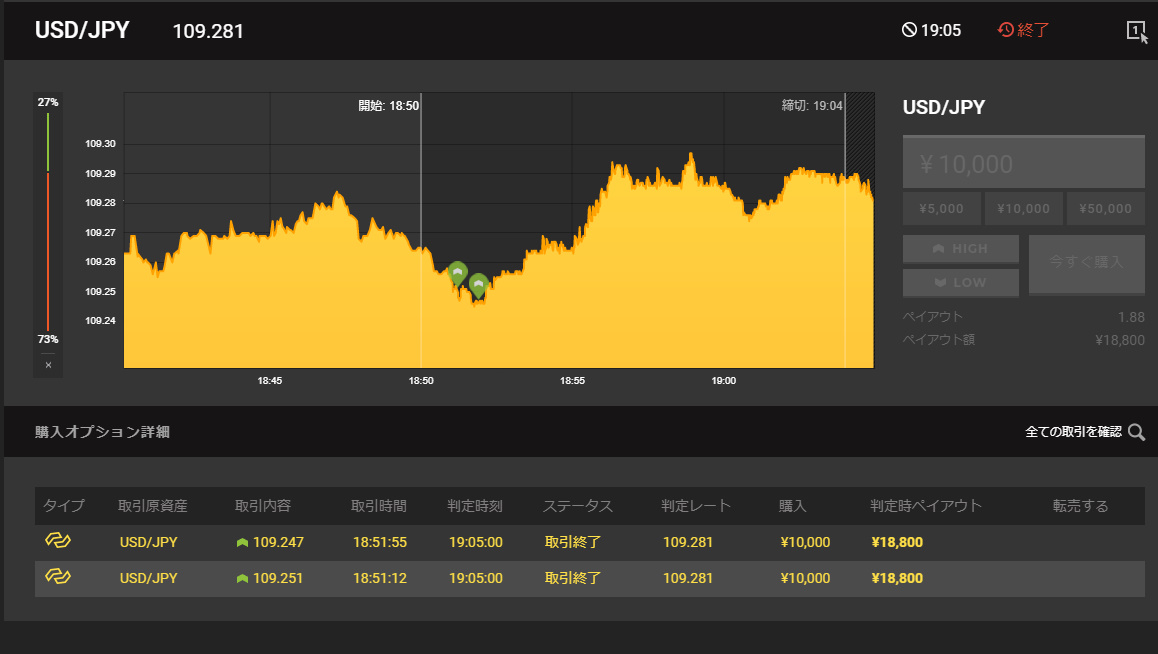Click the 109.30 price axis label

(100, 144)
